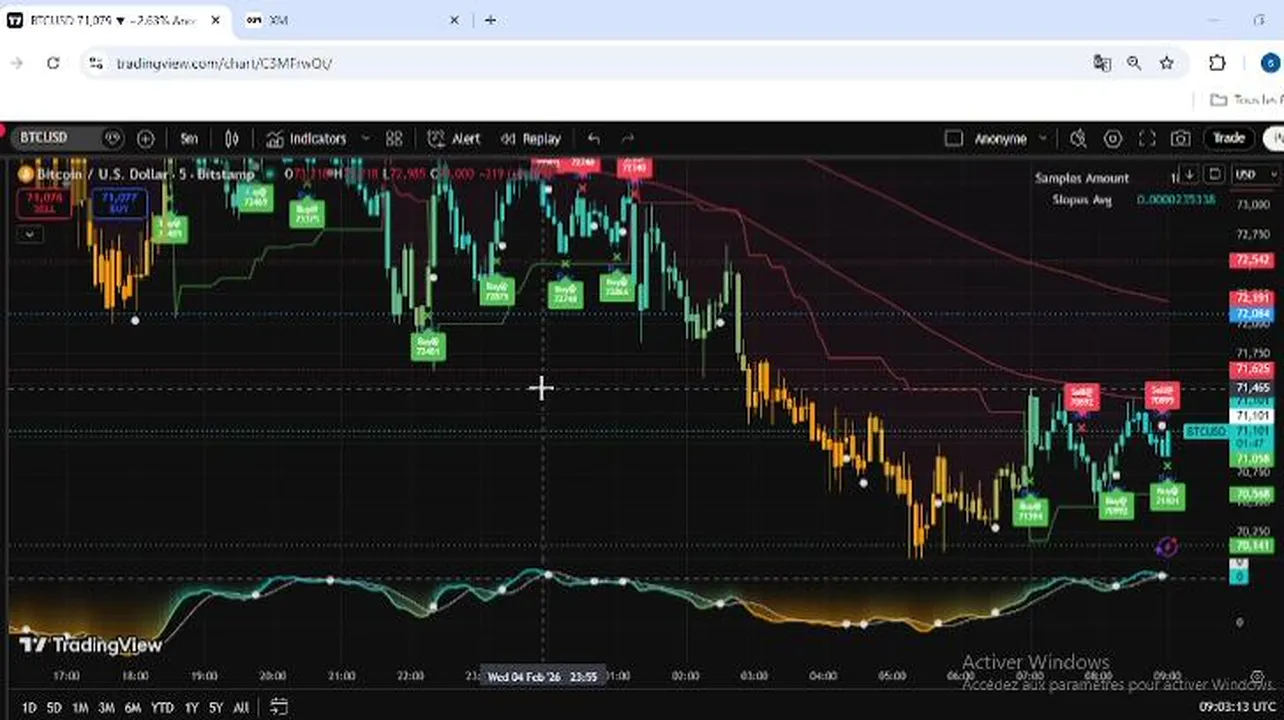Open a new browser tab

[490, 20]
